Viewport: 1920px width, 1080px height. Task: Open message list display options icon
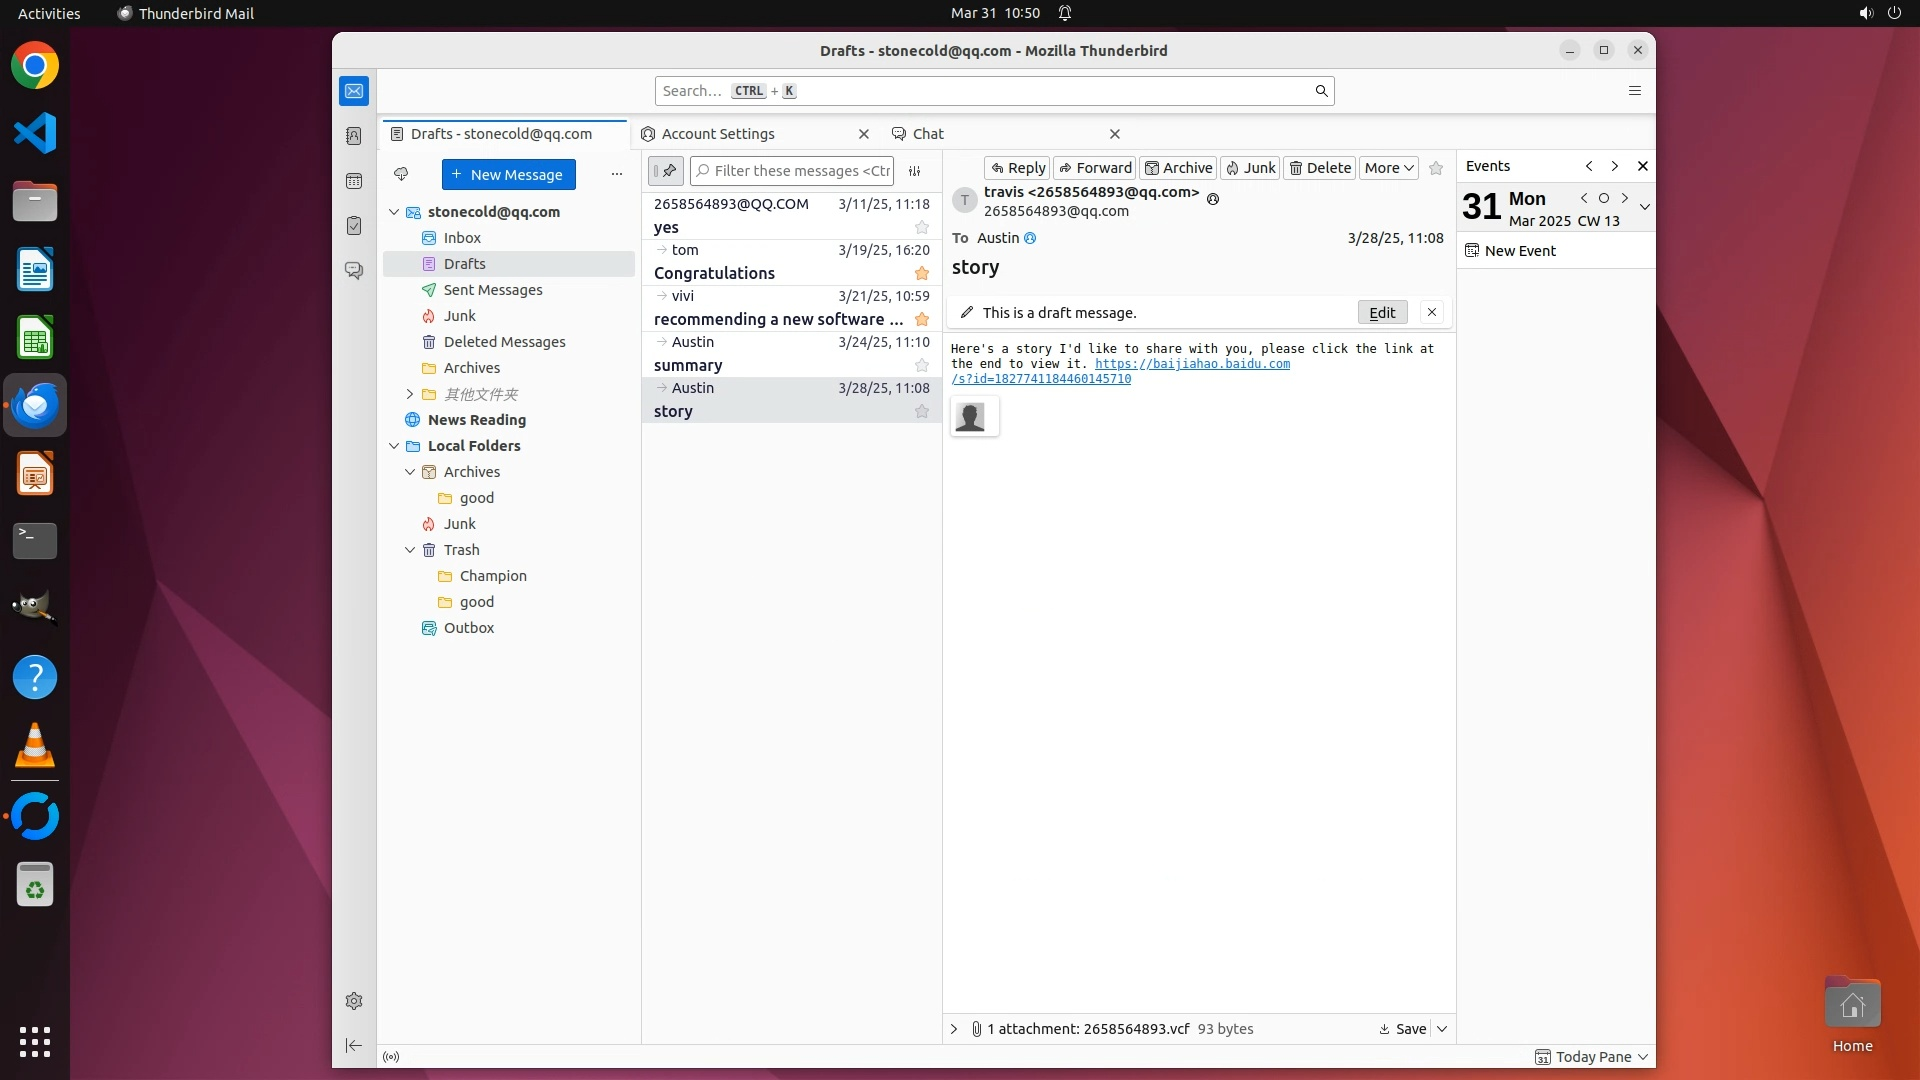coord(914,171)
